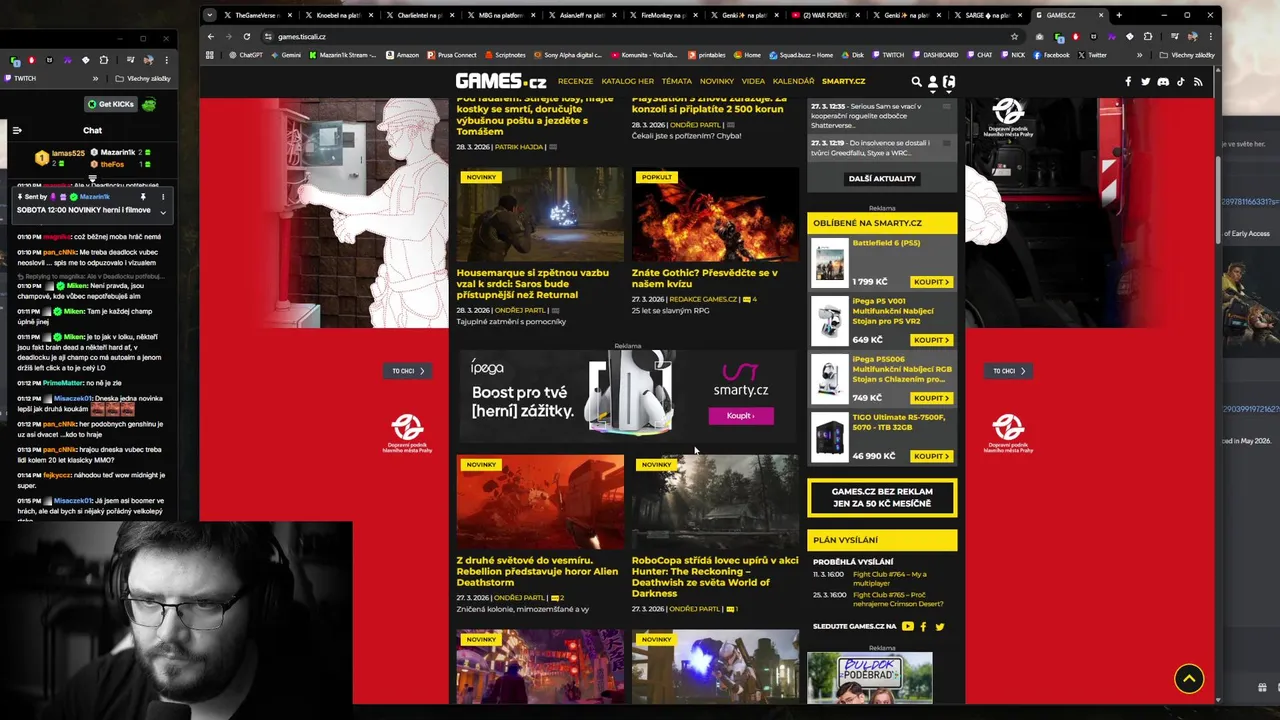Open the Twitter icon next to Sledujte GAMES.cz

[x=939, y=626]
